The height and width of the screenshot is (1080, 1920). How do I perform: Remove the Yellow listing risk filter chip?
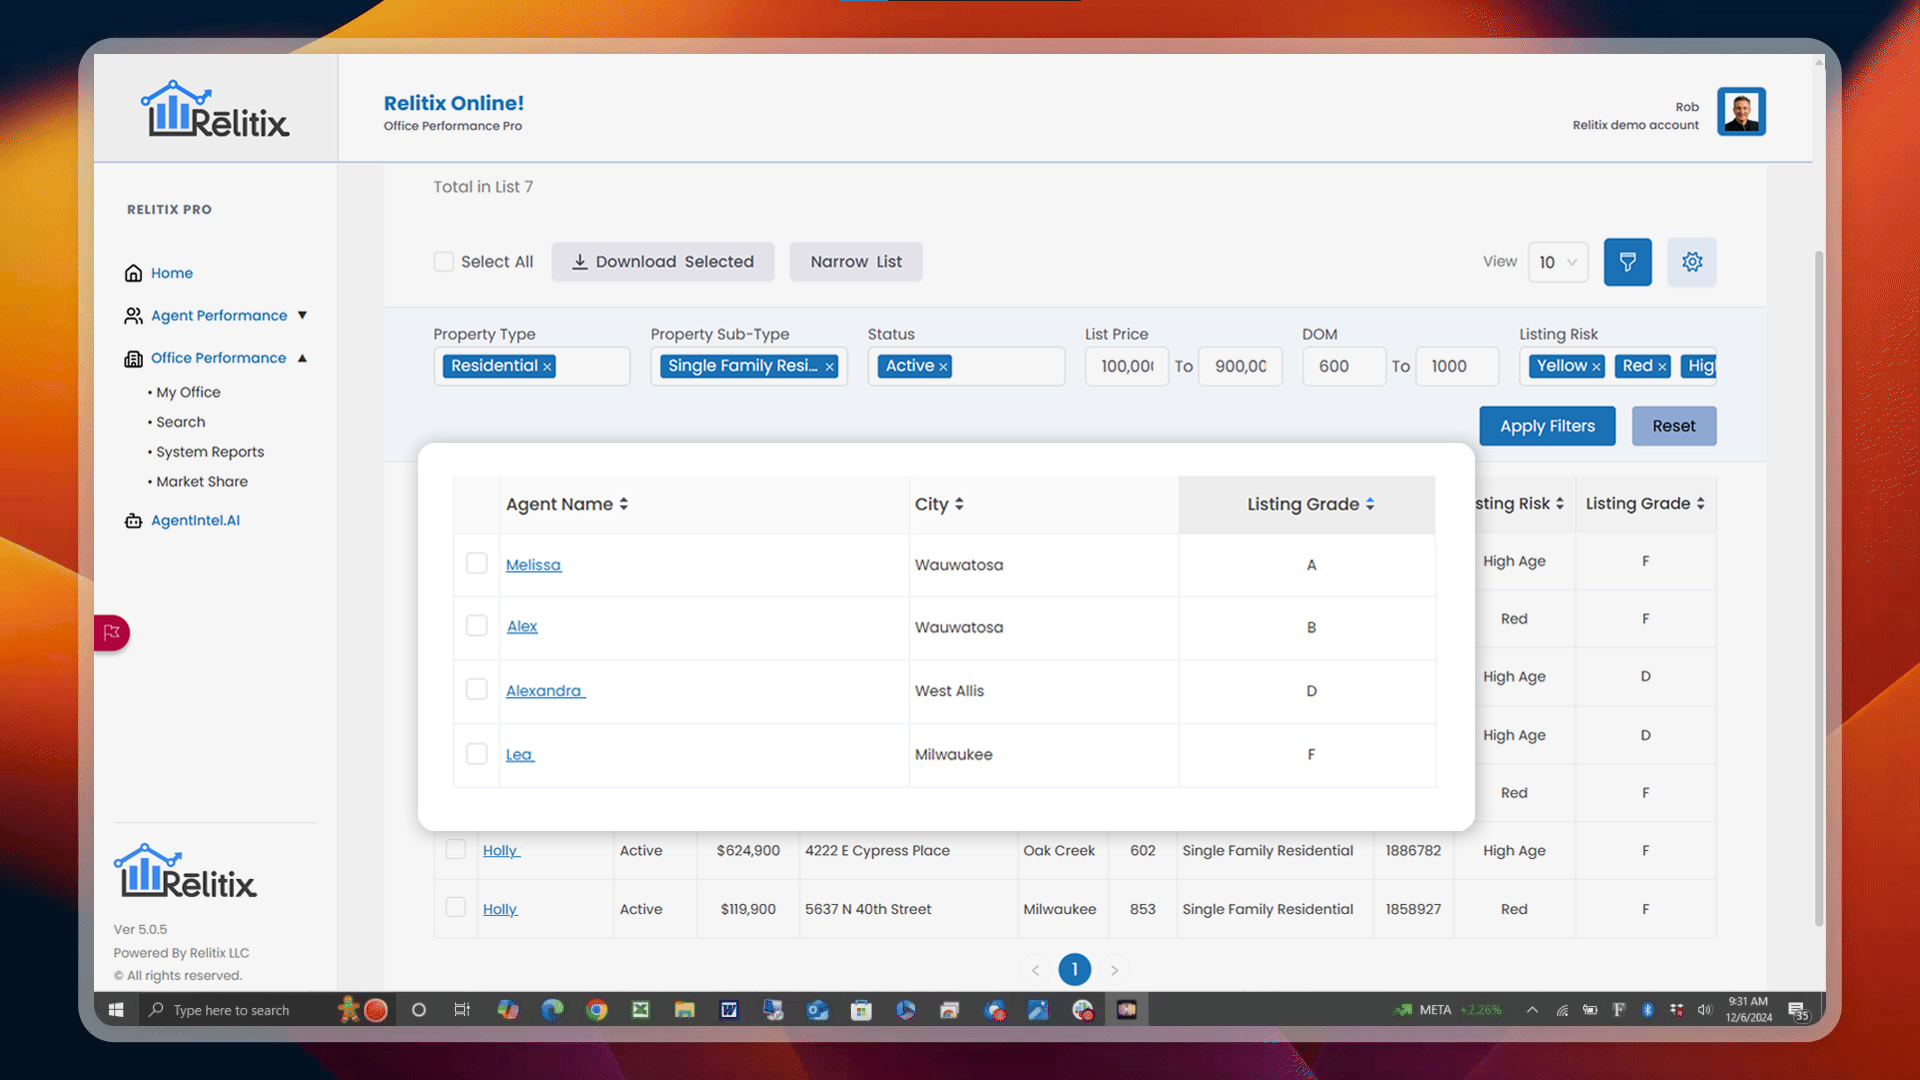(x=1594, y=366)
